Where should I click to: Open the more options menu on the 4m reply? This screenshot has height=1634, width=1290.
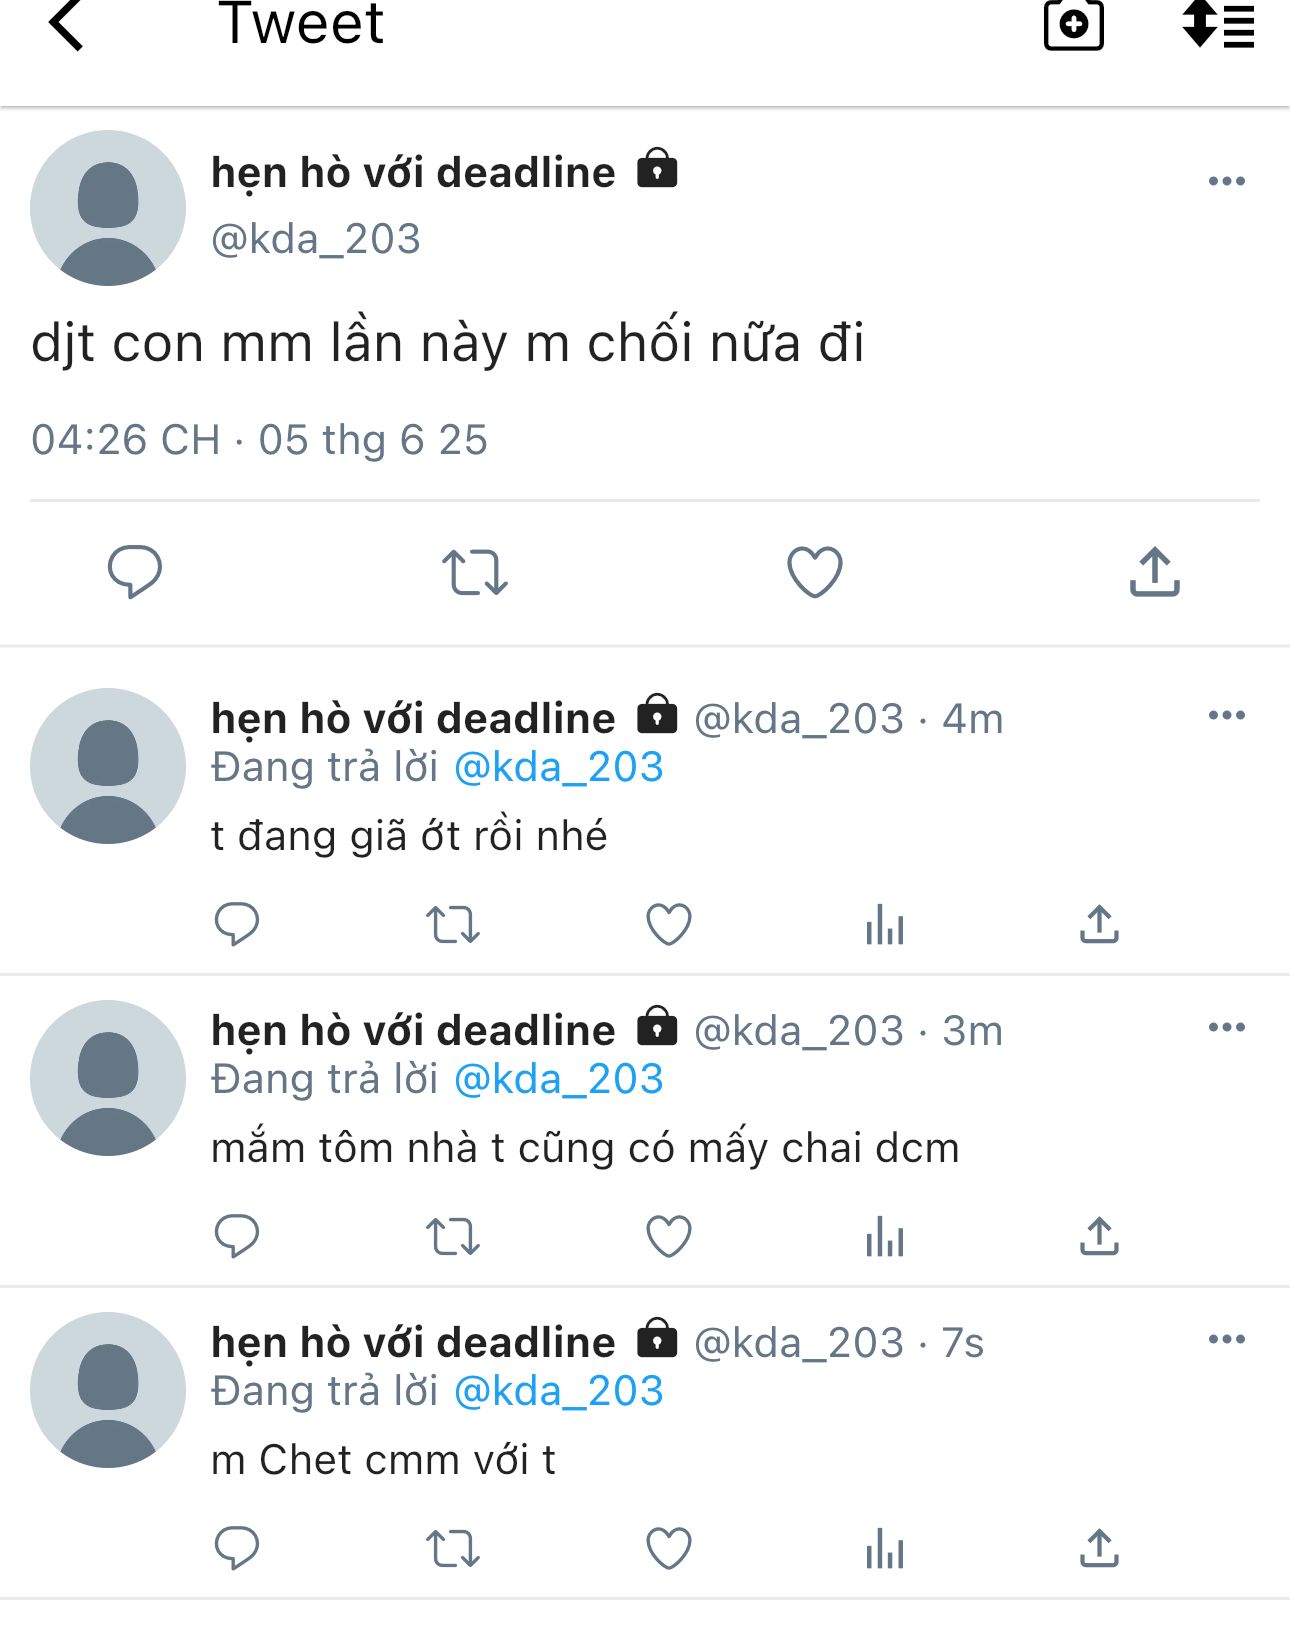(1226, 715)
